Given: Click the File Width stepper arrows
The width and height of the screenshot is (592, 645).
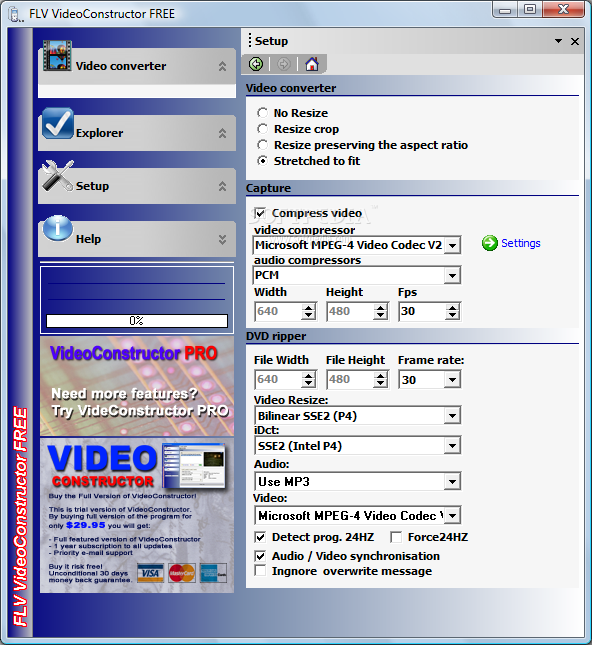Looking at the screenshot, I should tap(308, 379).
